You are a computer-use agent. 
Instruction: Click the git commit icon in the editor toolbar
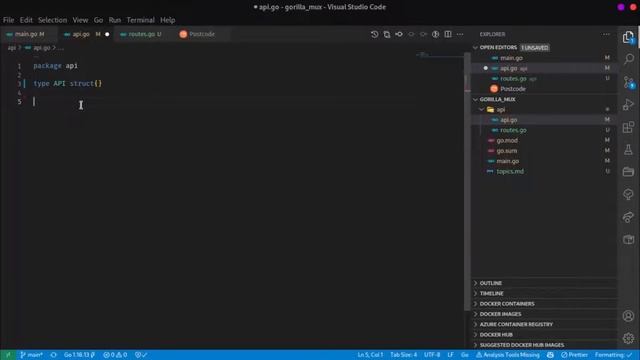point(399,34)
